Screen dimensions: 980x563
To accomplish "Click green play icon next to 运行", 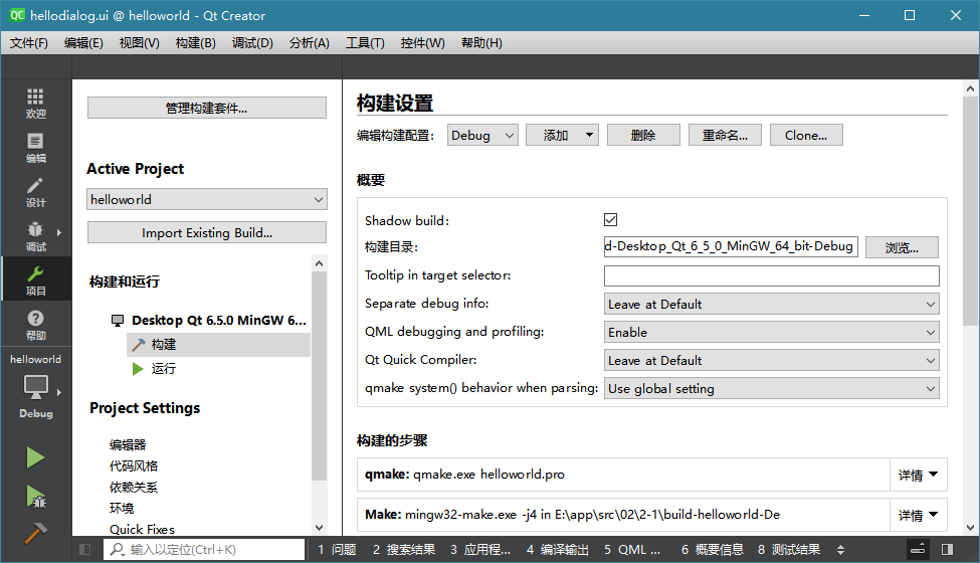I will (138, 369).
